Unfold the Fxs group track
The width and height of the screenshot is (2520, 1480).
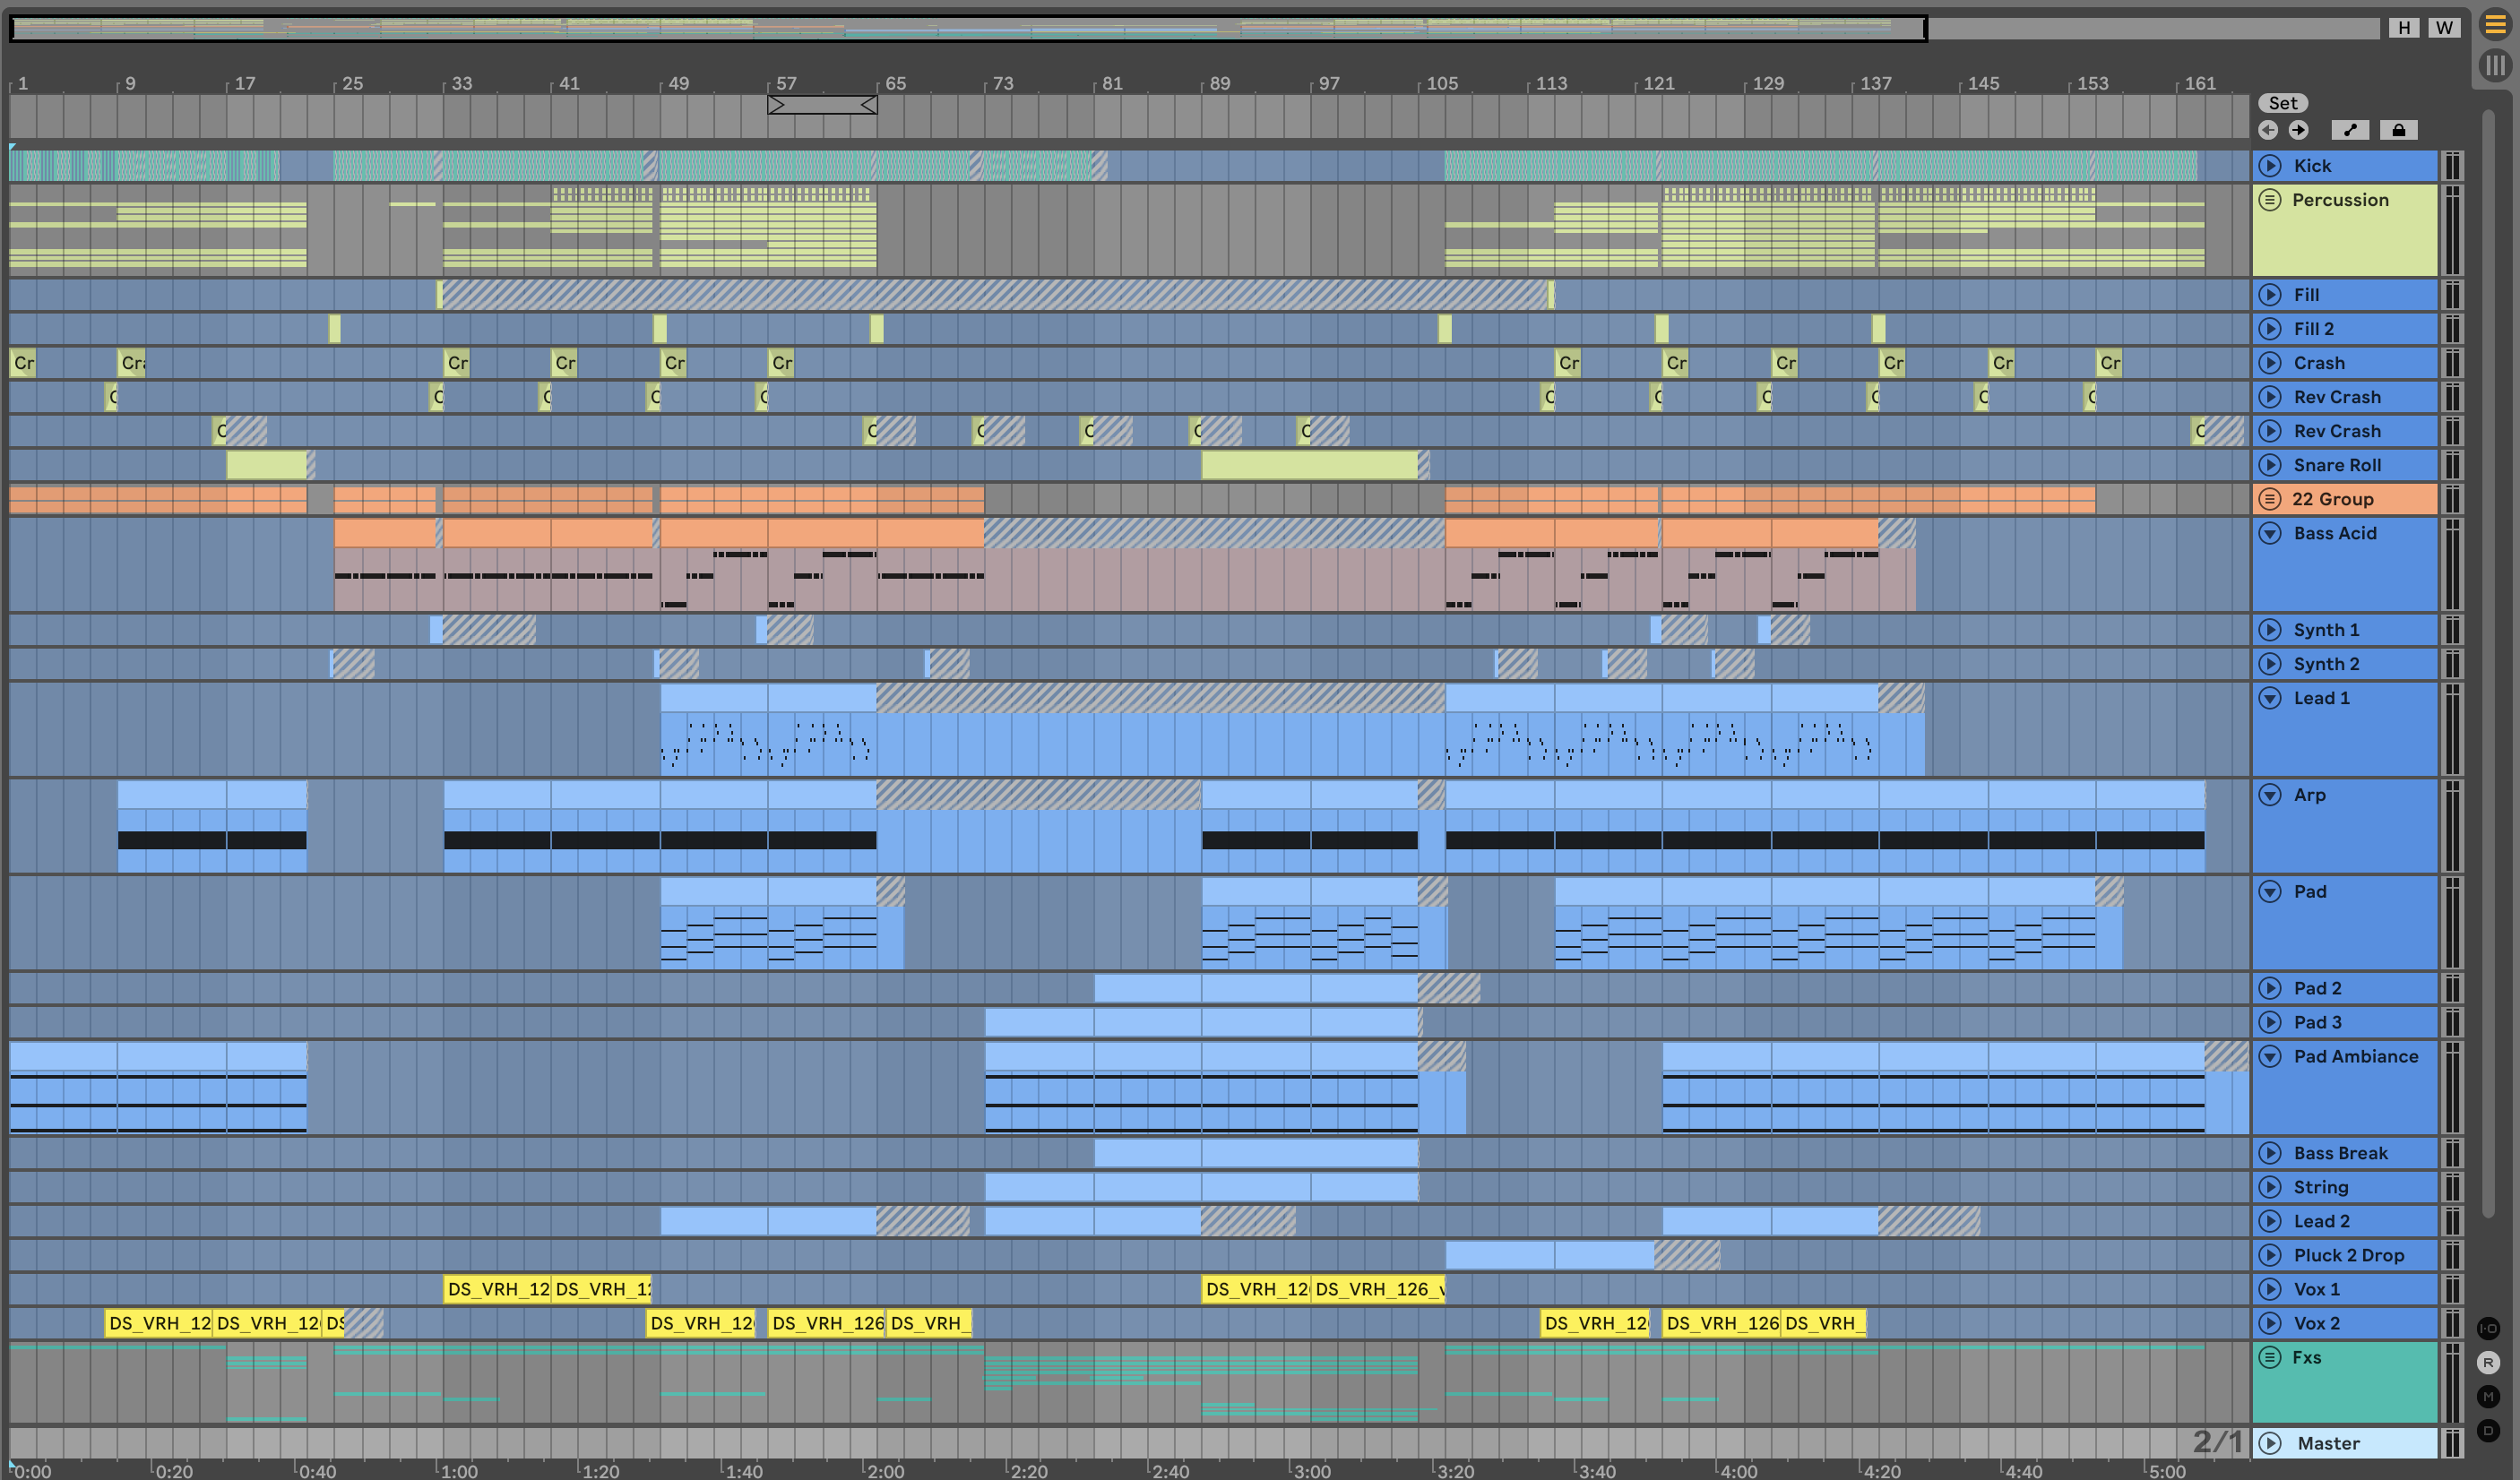click(2270, 1357)
